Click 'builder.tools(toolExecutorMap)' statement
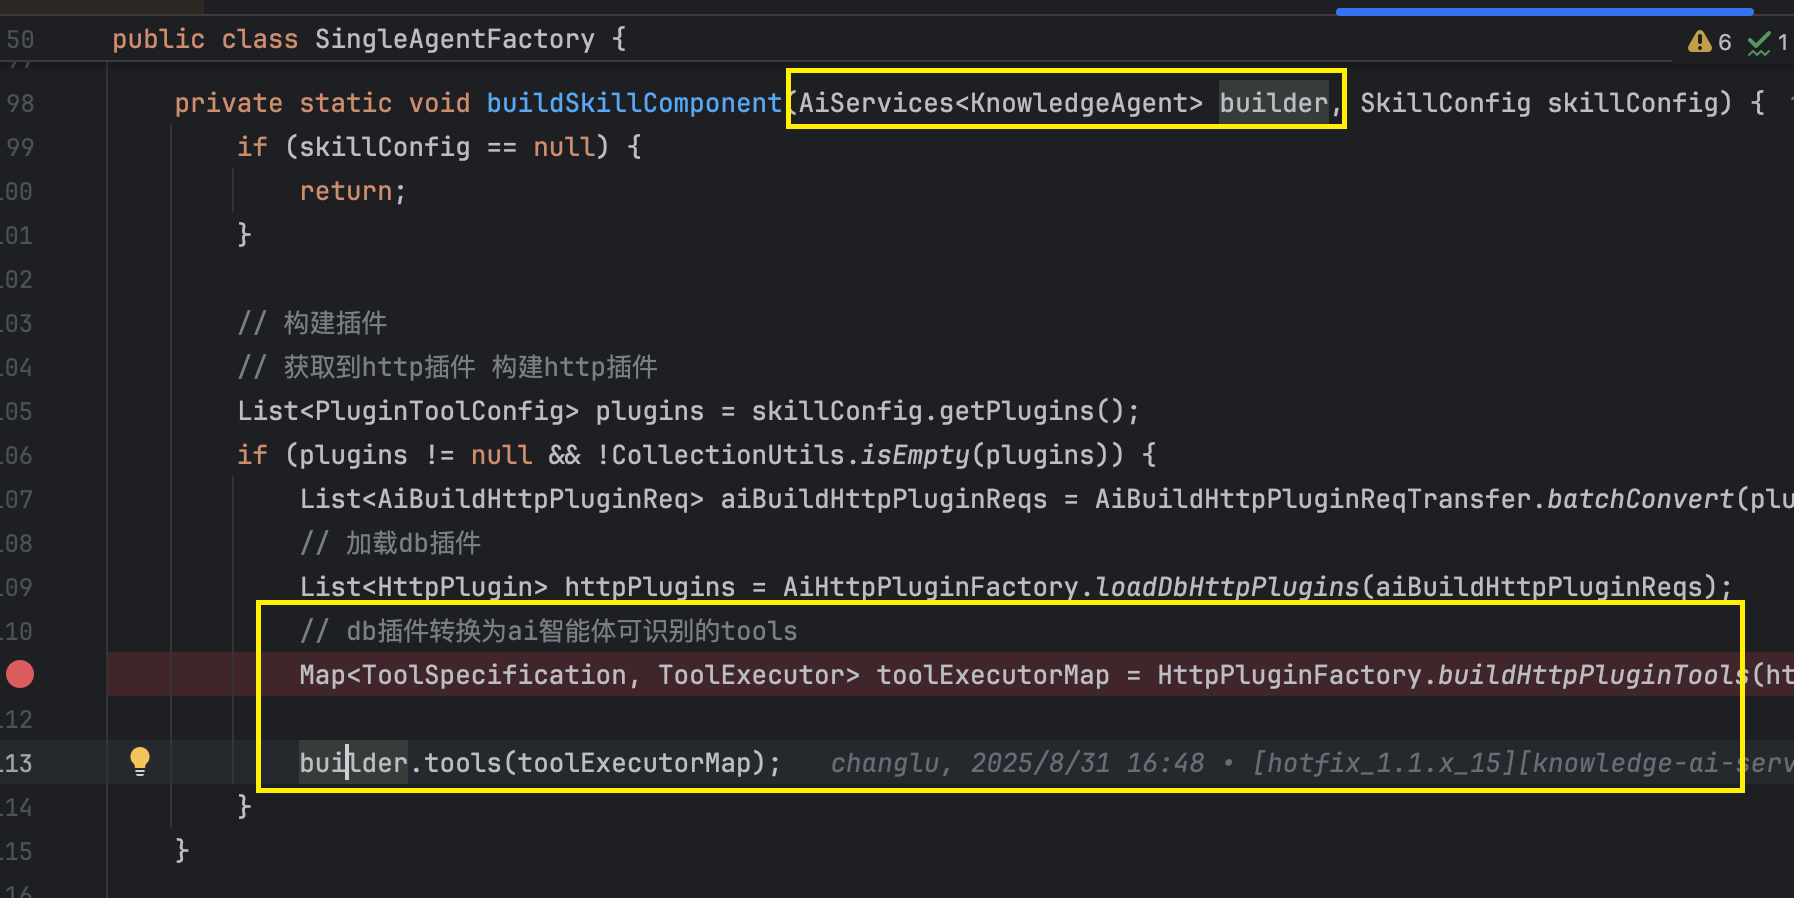Viewport: 1794px width, 898px height. [540, 763]
